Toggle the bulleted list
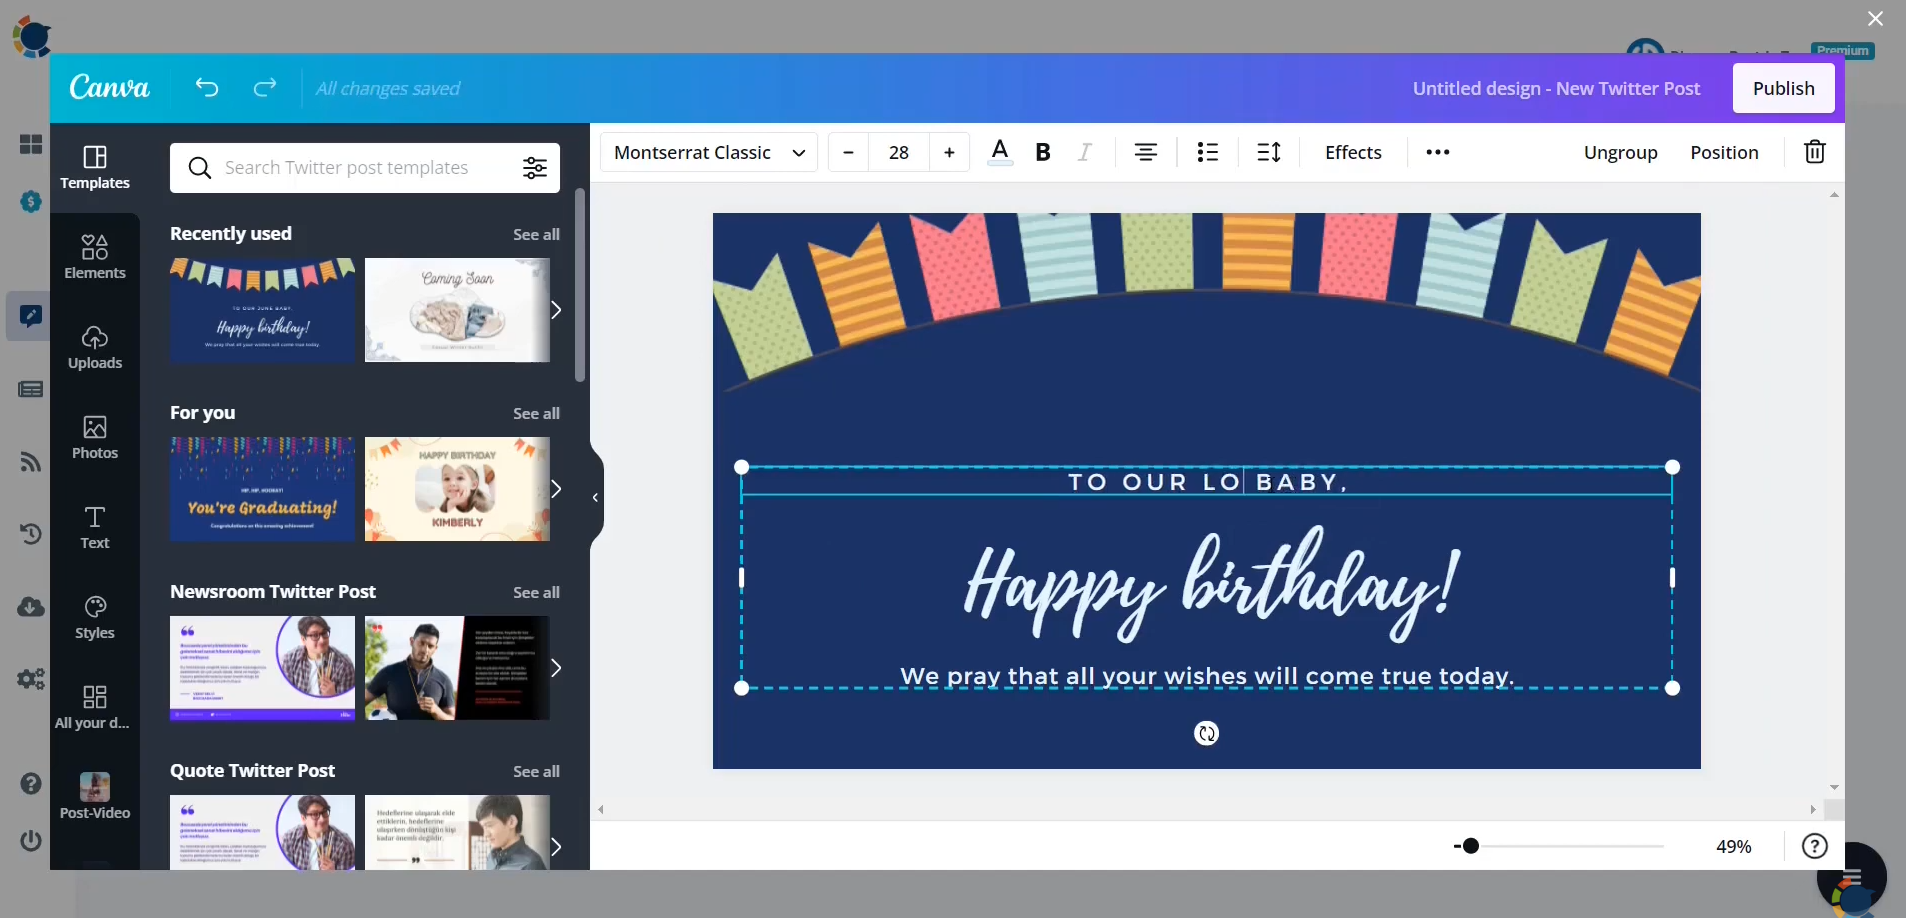The width and height of the screenshot is (1906, 918). coord(1207,152)
